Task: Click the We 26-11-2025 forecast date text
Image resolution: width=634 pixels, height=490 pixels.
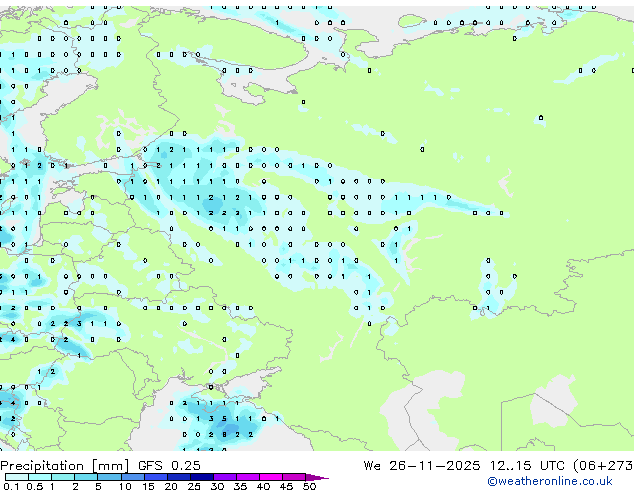Action: point(422,466)
